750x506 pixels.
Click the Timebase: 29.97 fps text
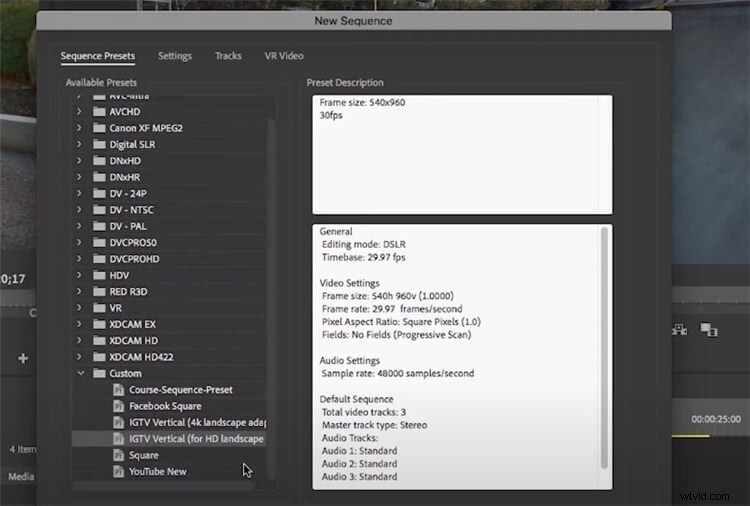coord(364,257)
